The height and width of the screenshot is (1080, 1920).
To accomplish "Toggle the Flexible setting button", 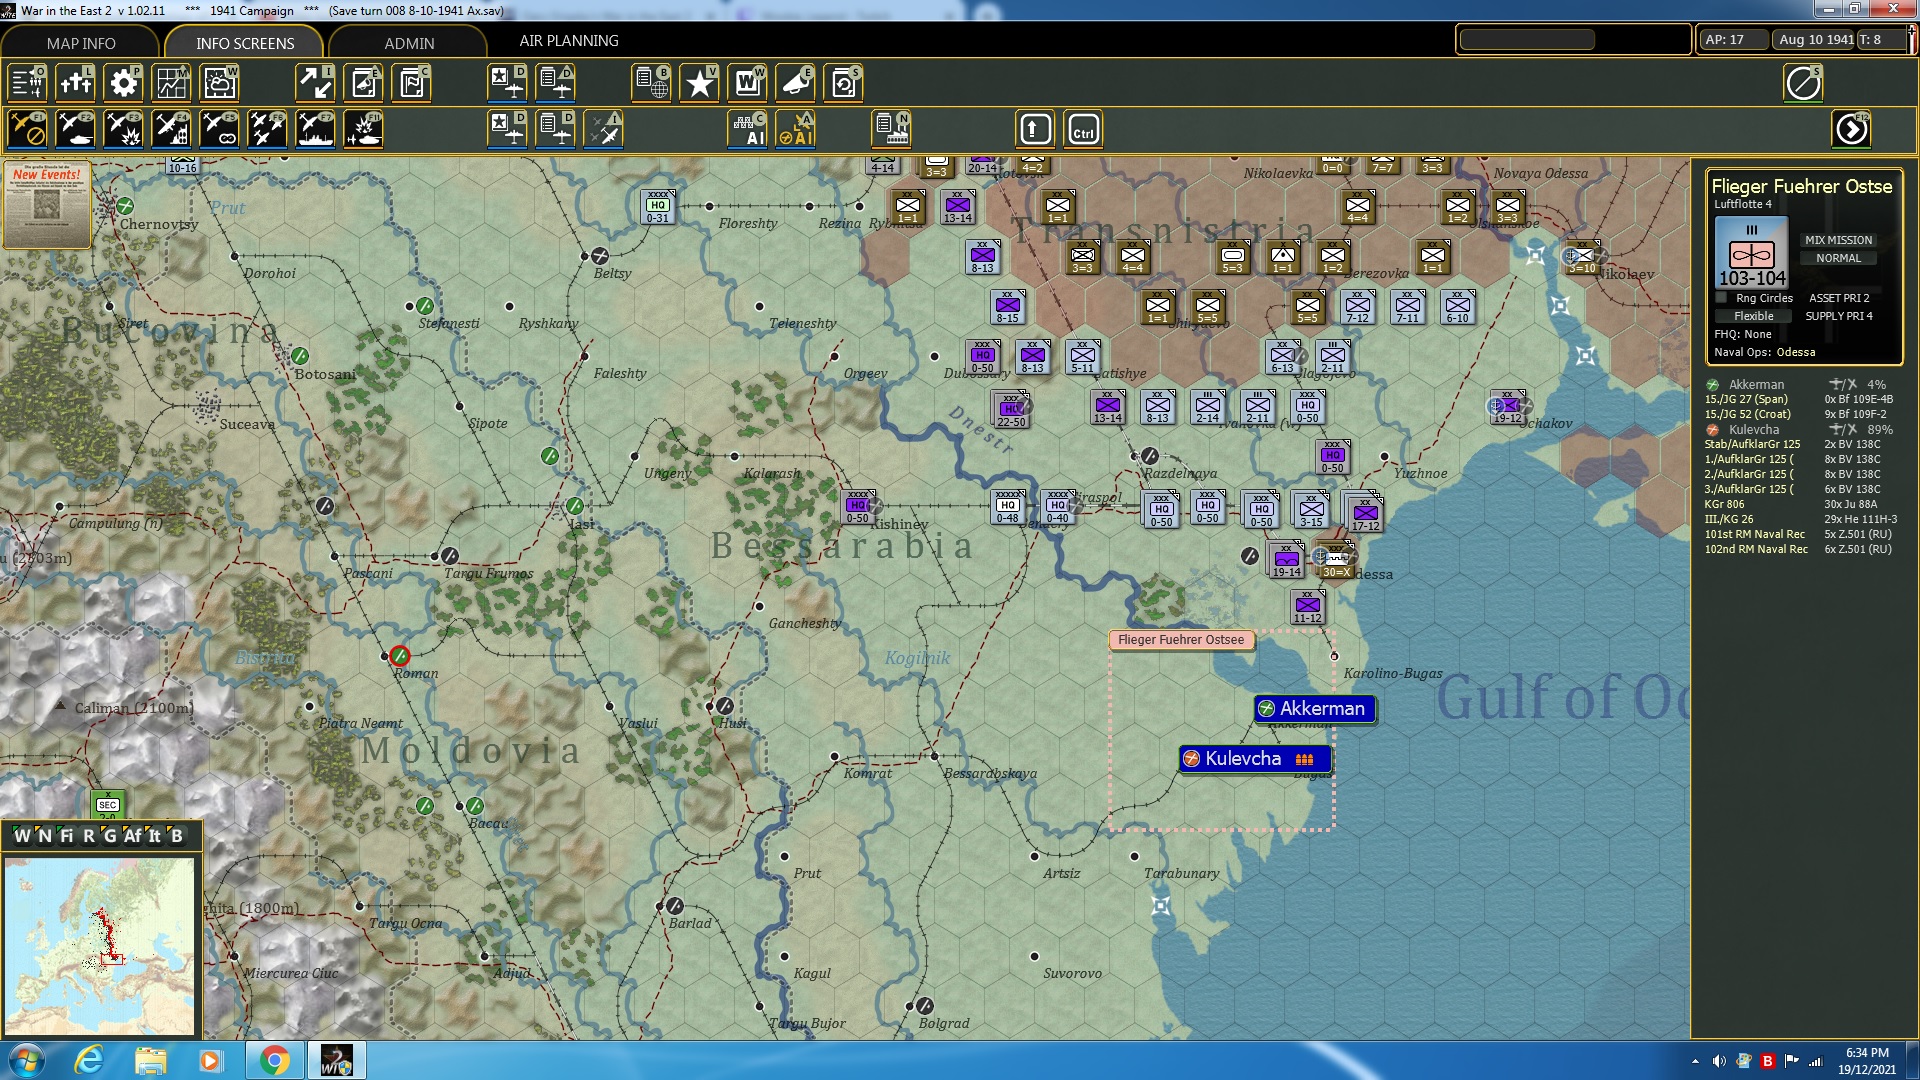I will point(1754,316).
